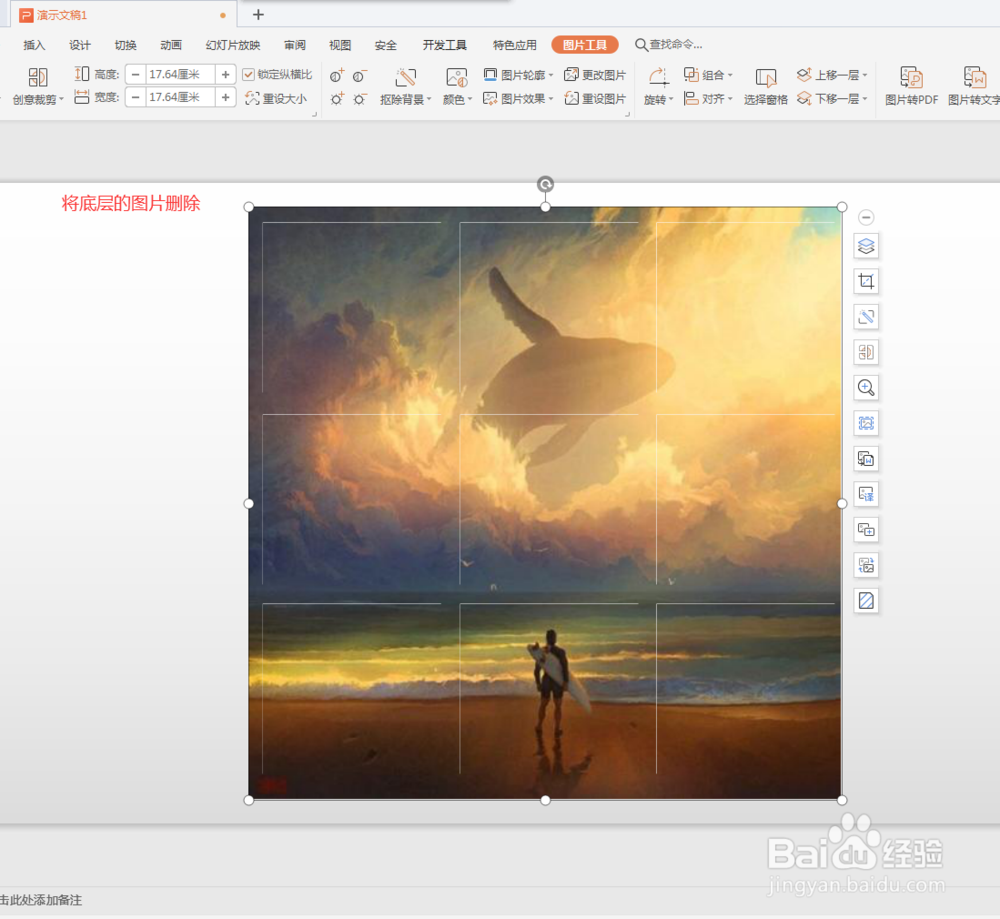Screen dimensions: 1000x919
Task: Click the picture translate floating icon
Action: pyautogui.click(x=866, y=494)
